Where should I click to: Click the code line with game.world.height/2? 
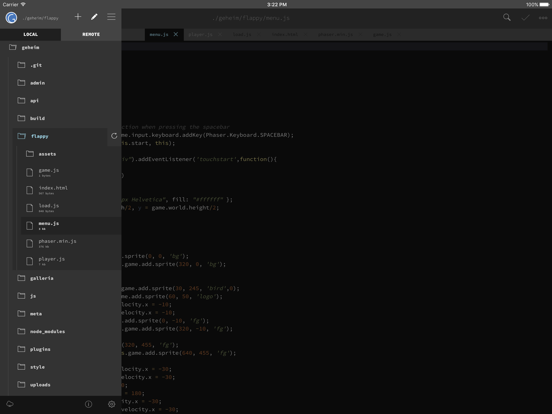coord(170,208)
